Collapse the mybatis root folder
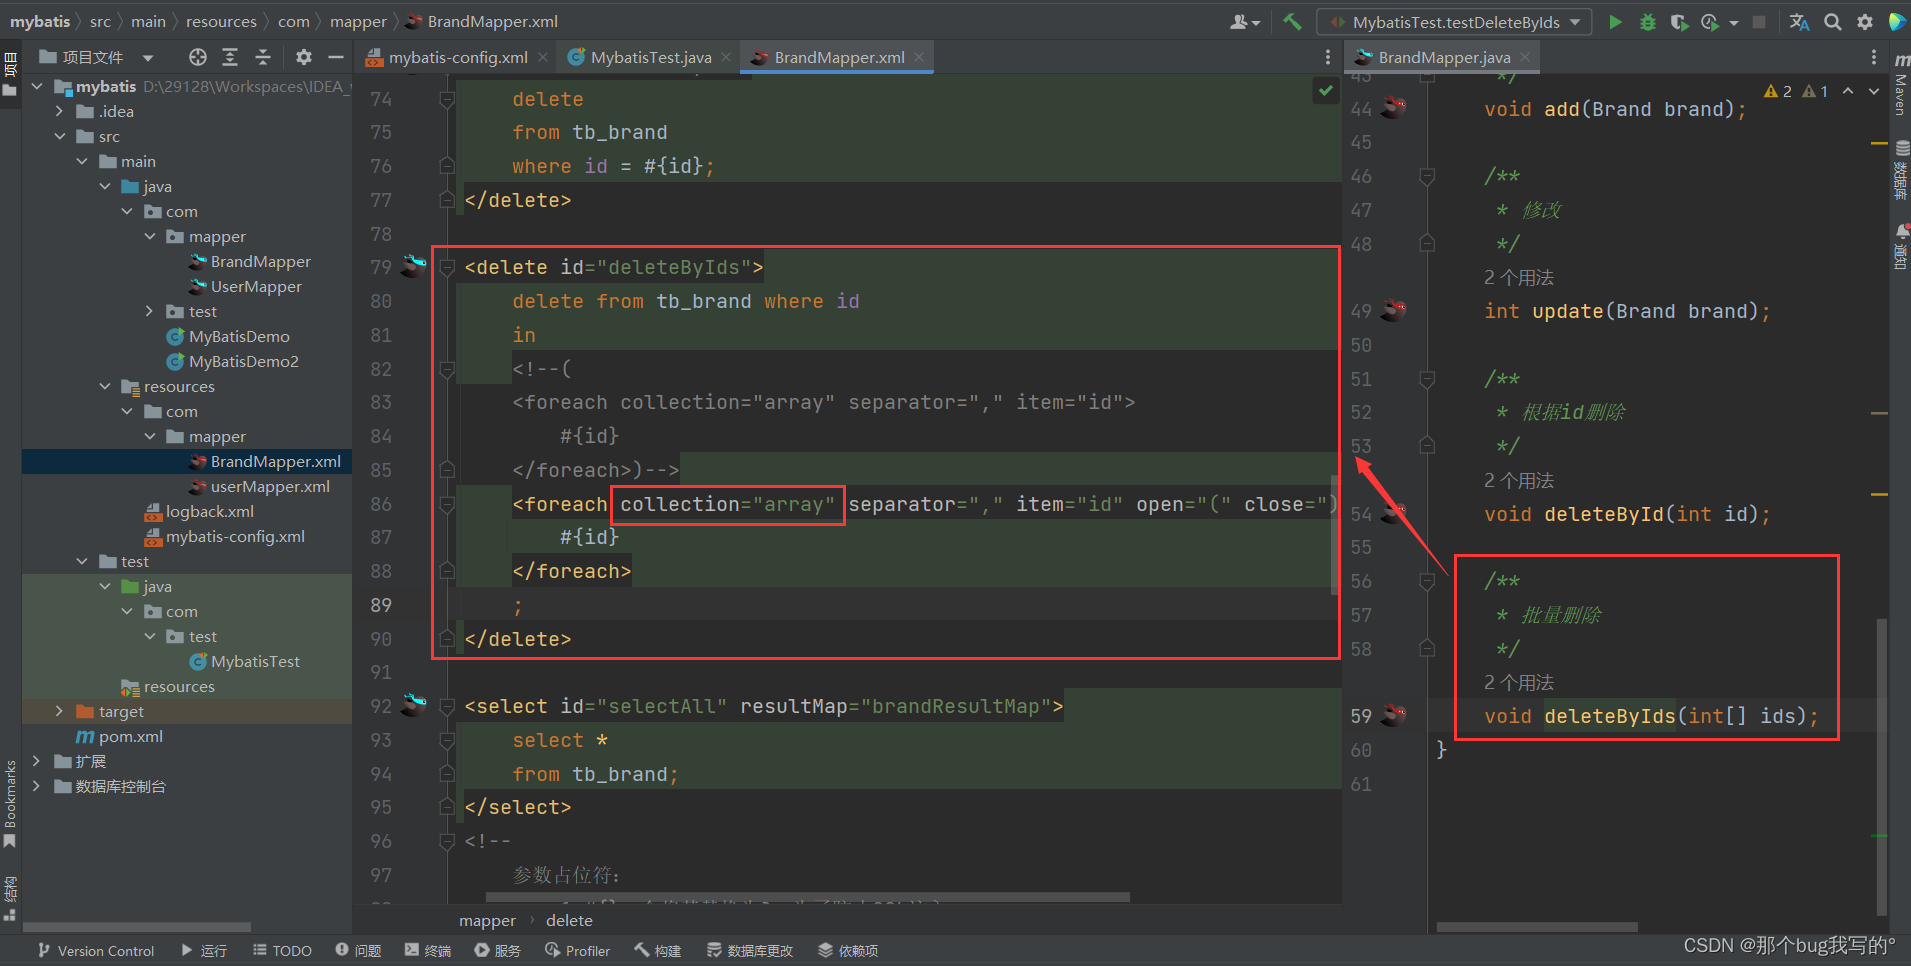This screenshot has height=966, width=1911. click(37, 87)
